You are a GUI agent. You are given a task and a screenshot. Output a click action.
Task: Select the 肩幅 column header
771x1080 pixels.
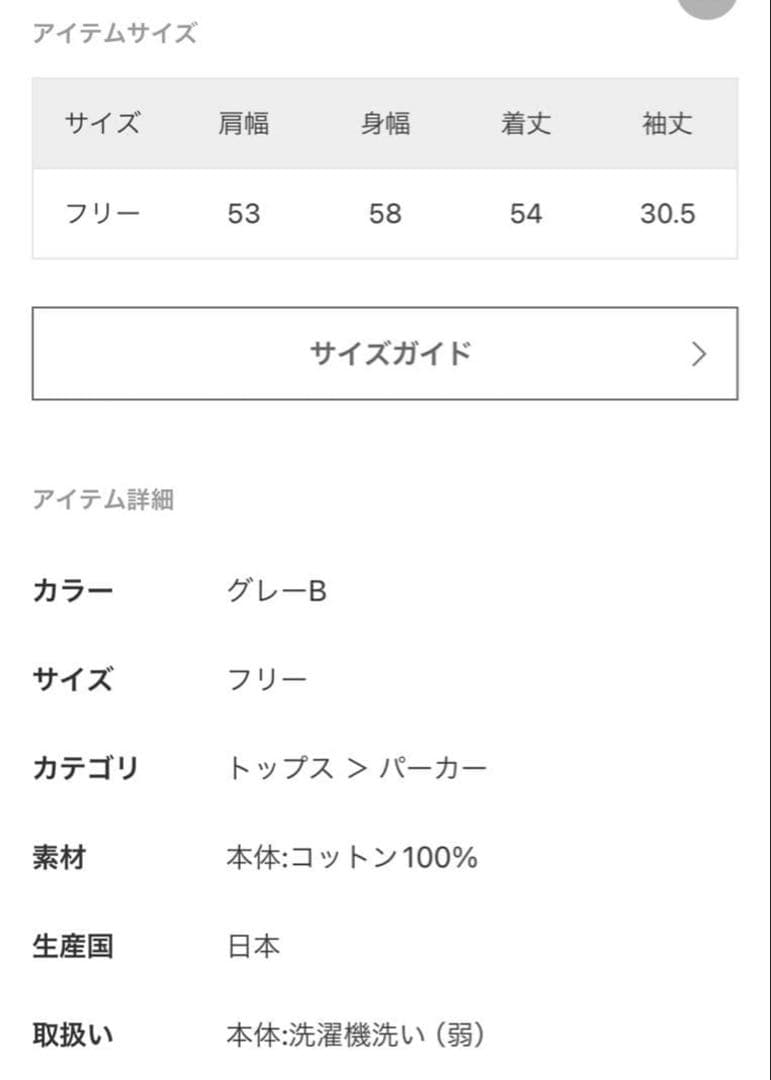tap(245, 123)
